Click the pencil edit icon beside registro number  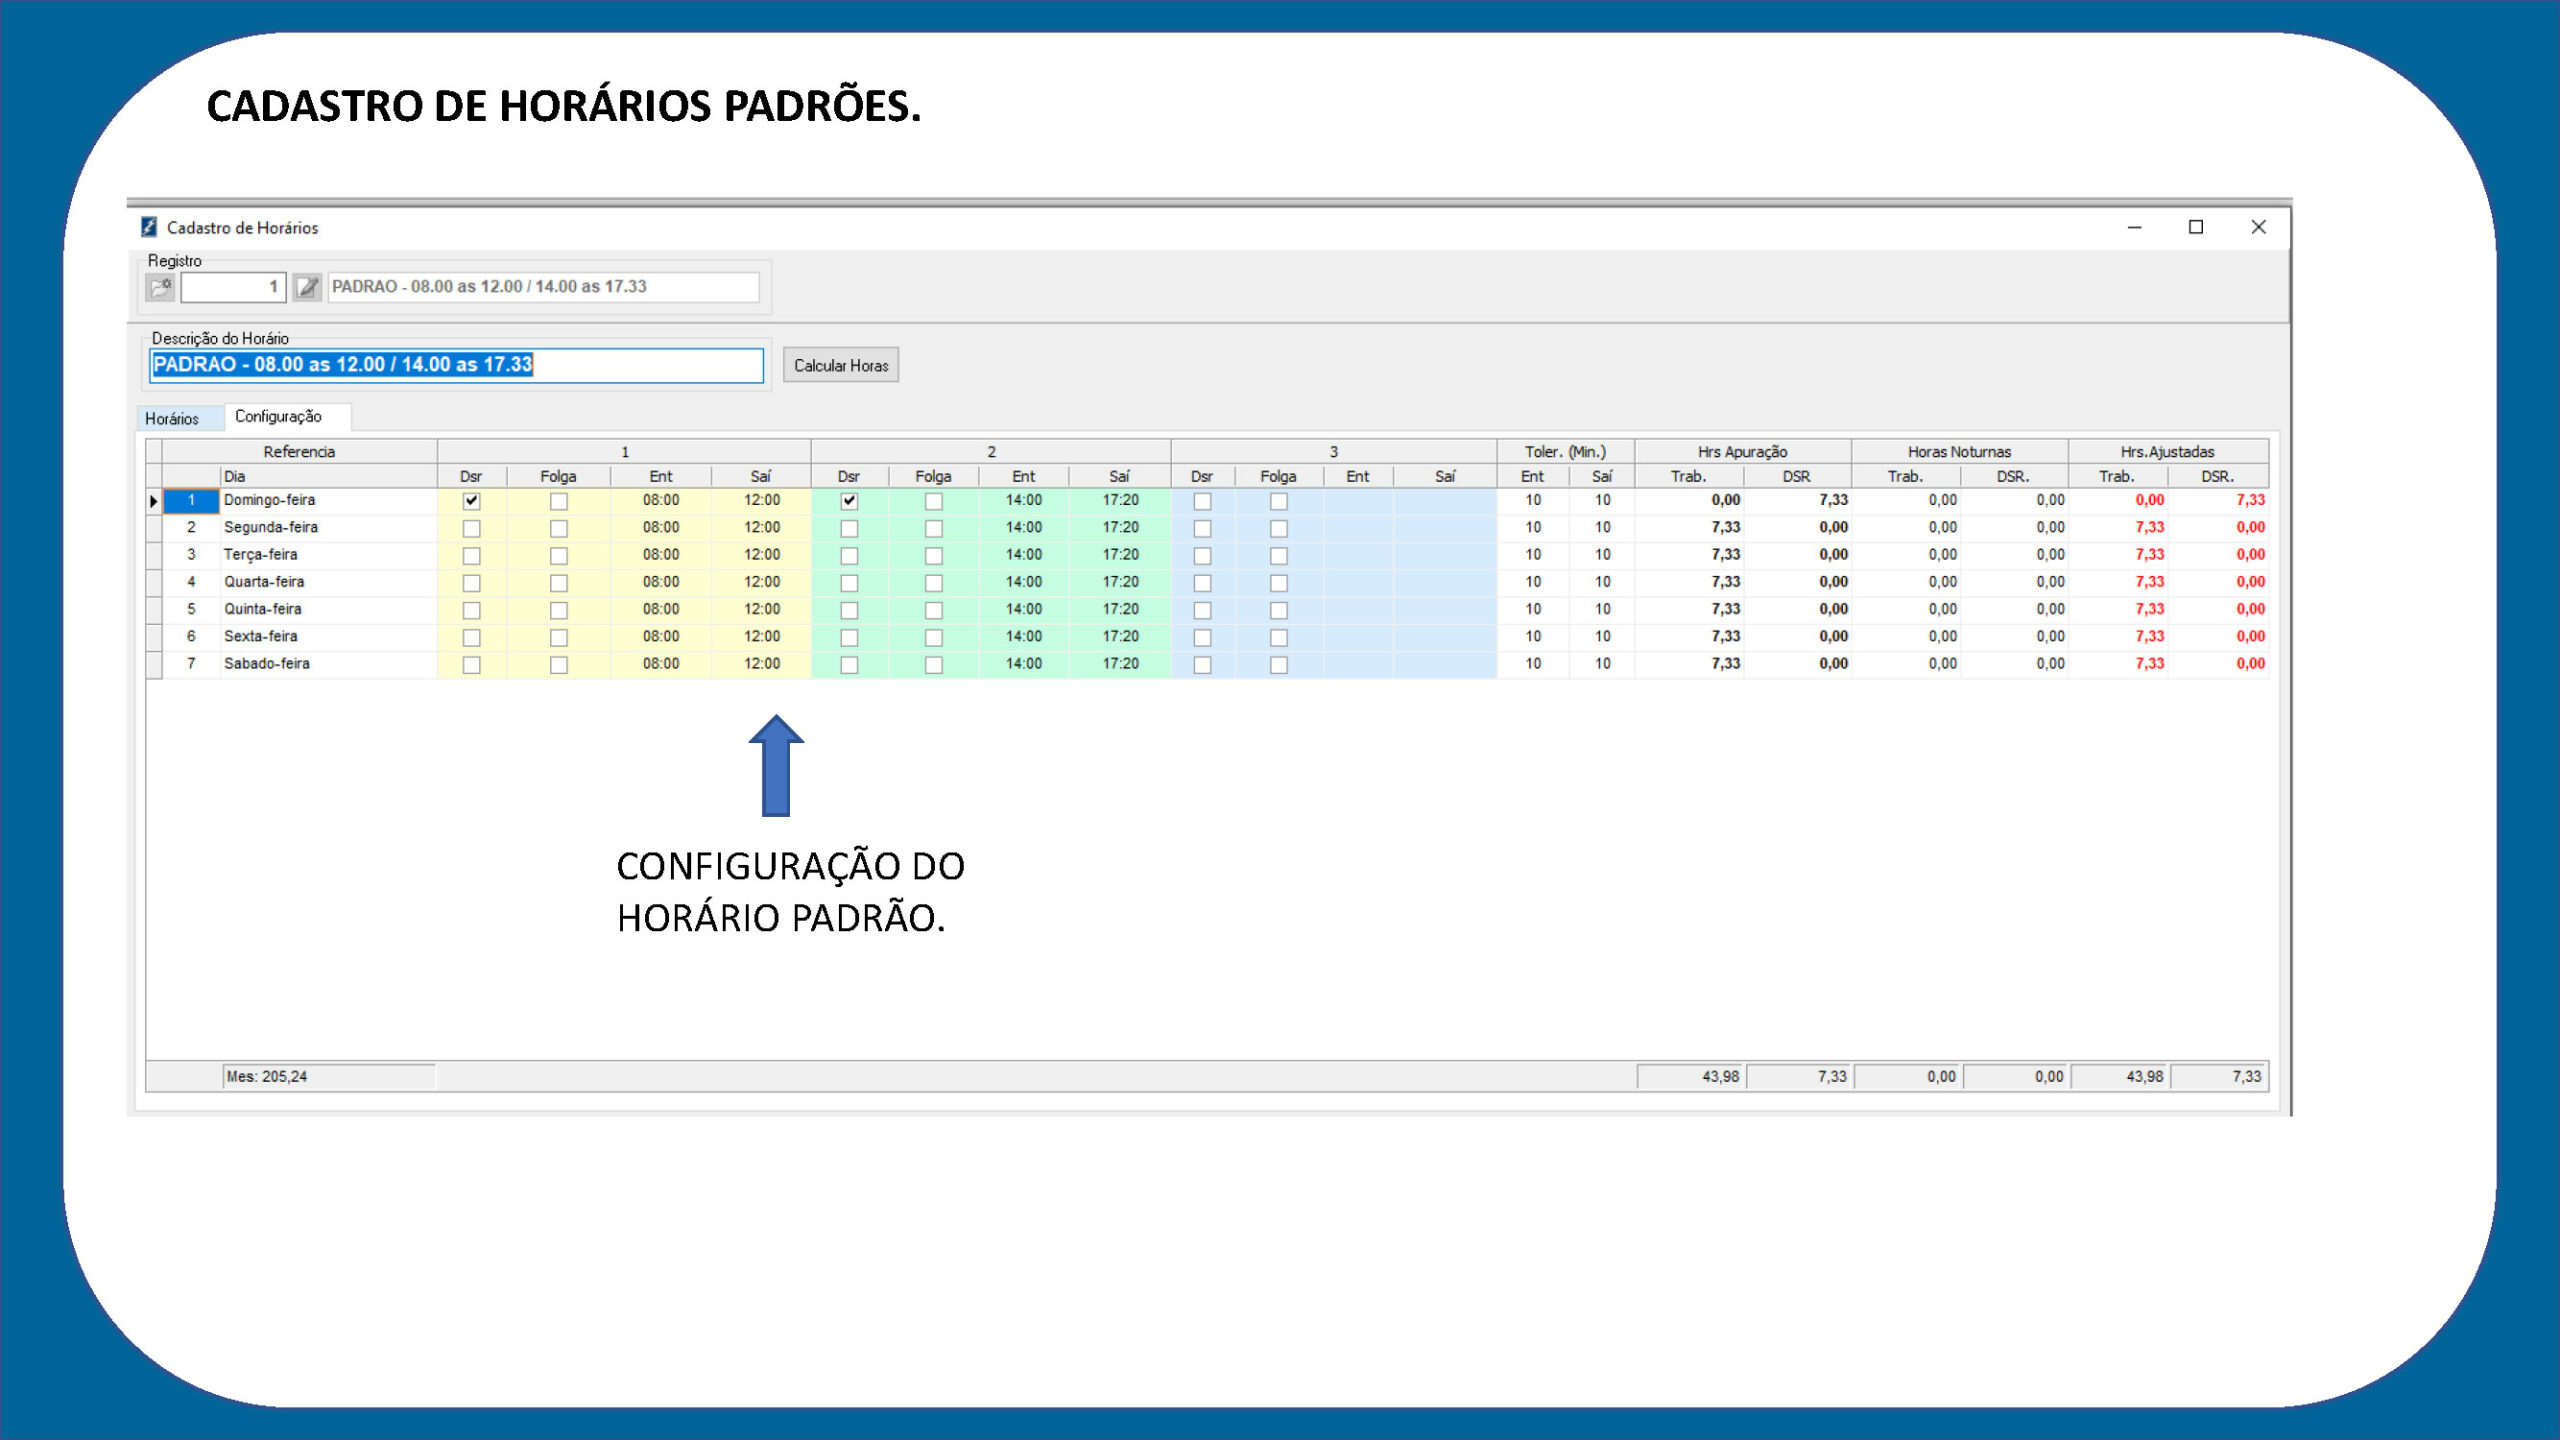308,287
